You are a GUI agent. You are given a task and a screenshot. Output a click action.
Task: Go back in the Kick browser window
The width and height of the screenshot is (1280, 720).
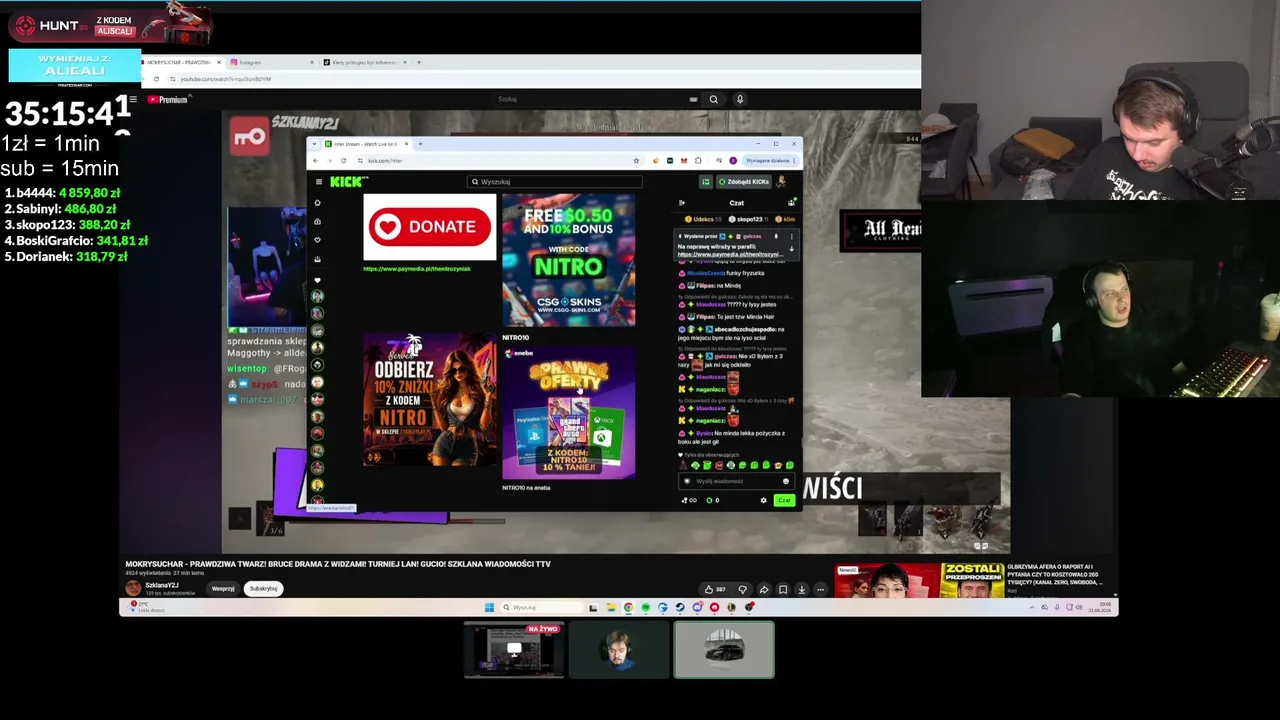coord(315,160)
